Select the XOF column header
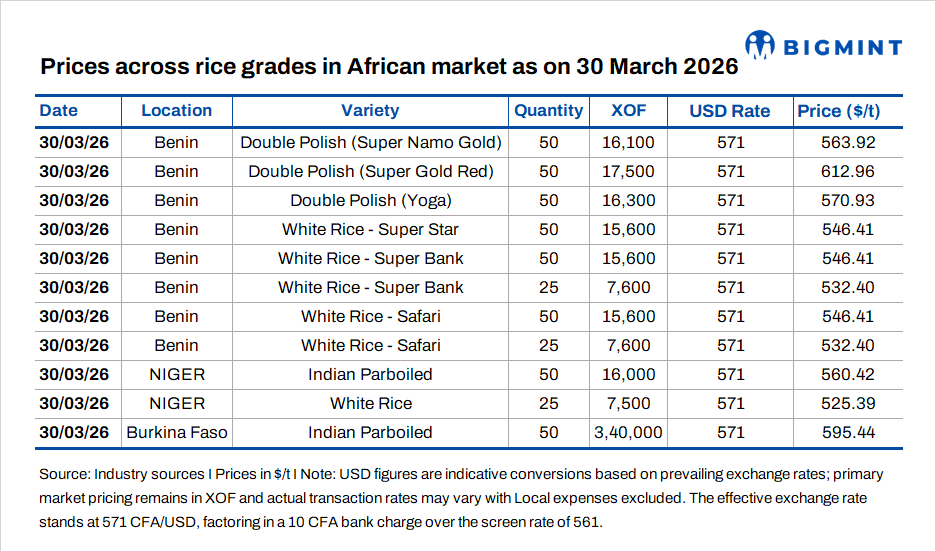 coord(628,111)
